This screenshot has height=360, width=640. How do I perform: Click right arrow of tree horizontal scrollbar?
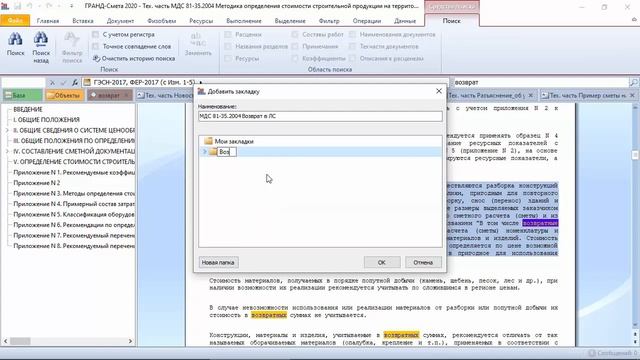coord(130,341)
